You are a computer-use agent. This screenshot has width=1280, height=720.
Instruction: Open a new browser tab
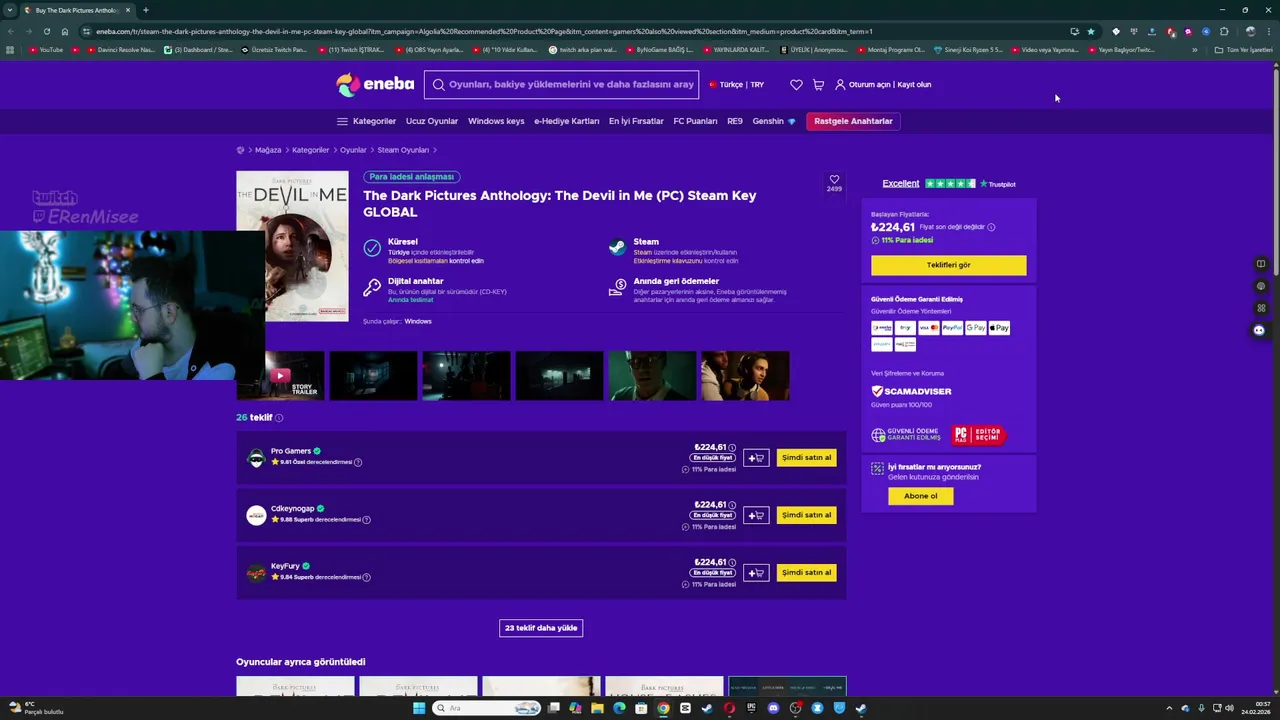(x=146, y=10)
